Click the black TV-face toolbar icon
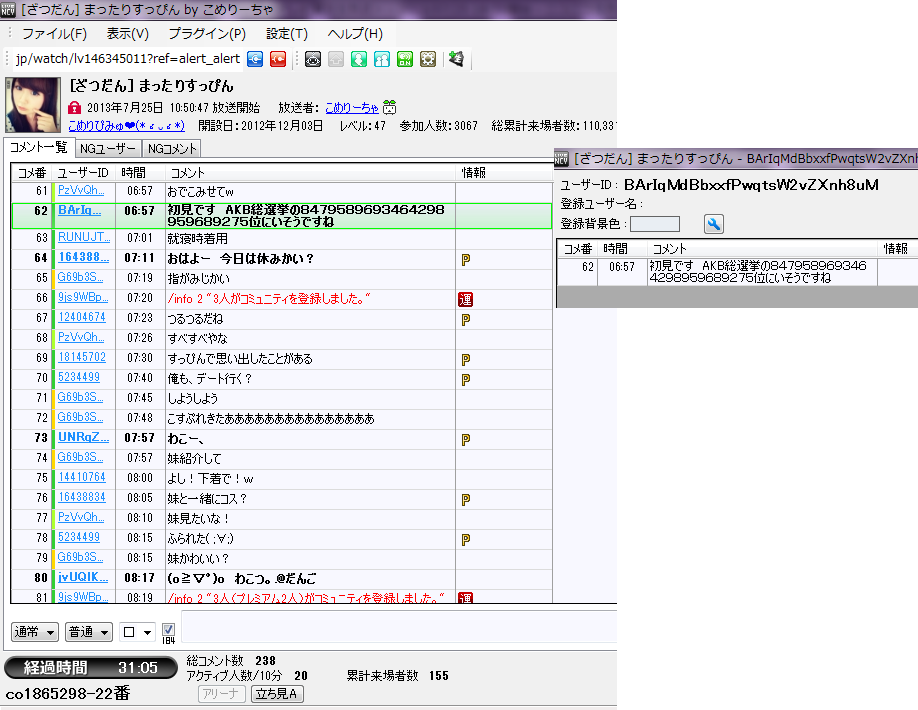The height and width of the screenshot is (710, 918). (x=313, y=59)
